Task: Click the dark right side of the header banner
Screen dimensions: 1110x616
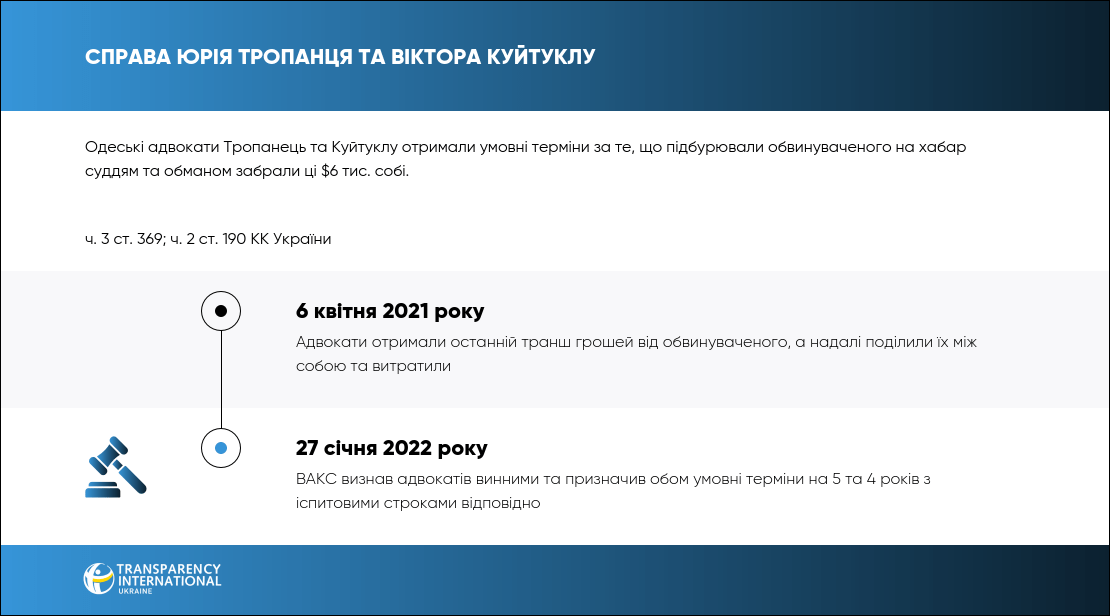Action: [950, 56]
